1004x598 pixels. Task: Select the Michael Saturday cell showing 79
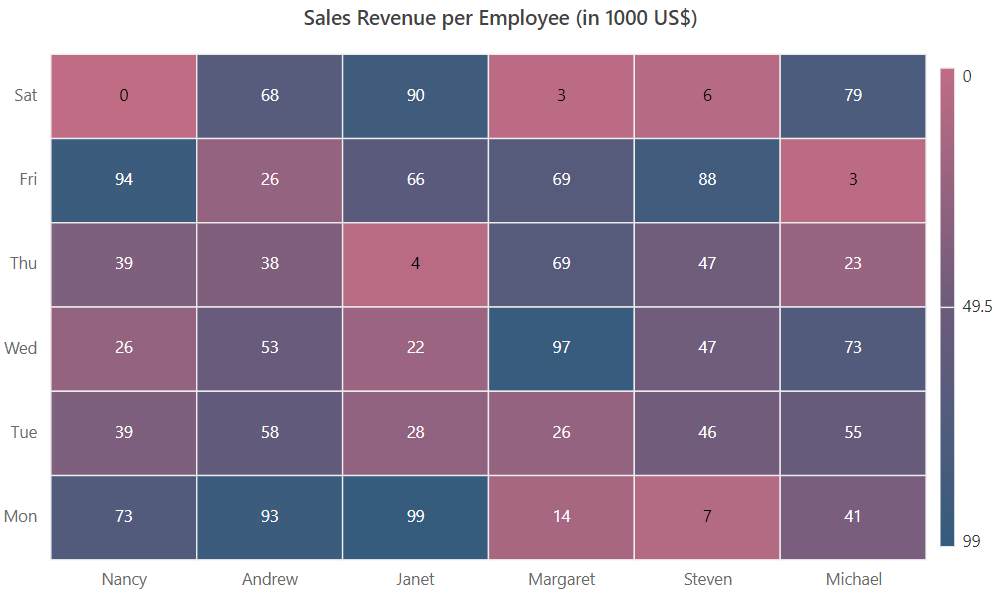[853, 96]
